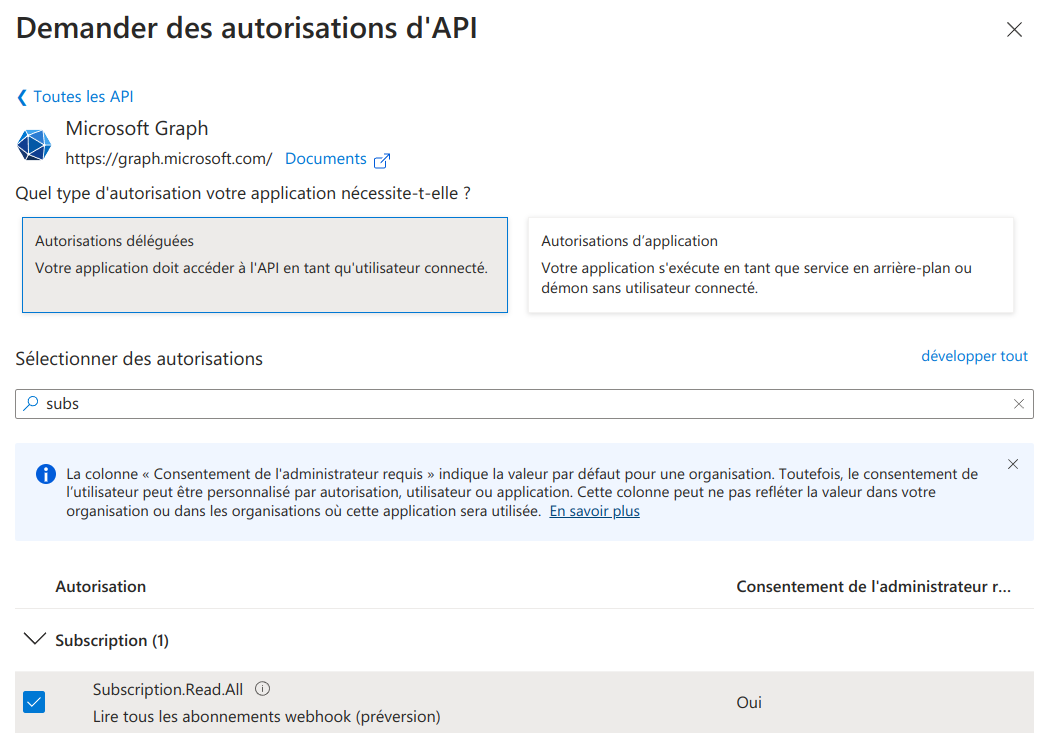Click the https://graph.microsoft.com/ URL text
1042x744 pixels.
(x=169, y=159)
